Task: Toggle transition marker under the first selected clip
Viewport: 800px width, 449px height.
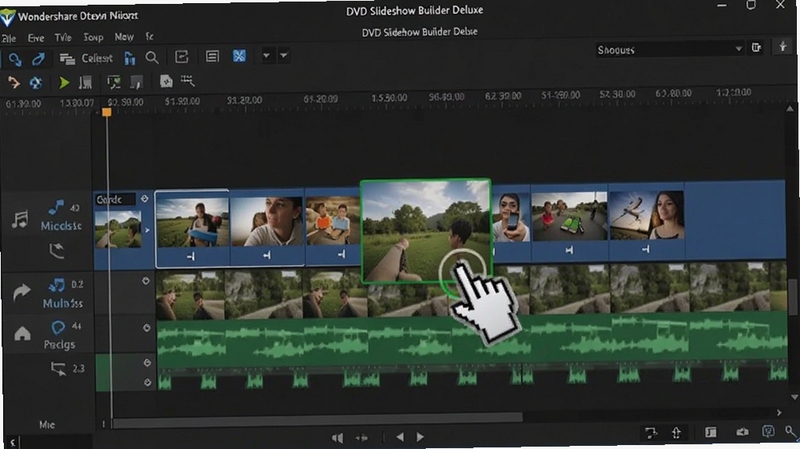Action: coord(191,257)
